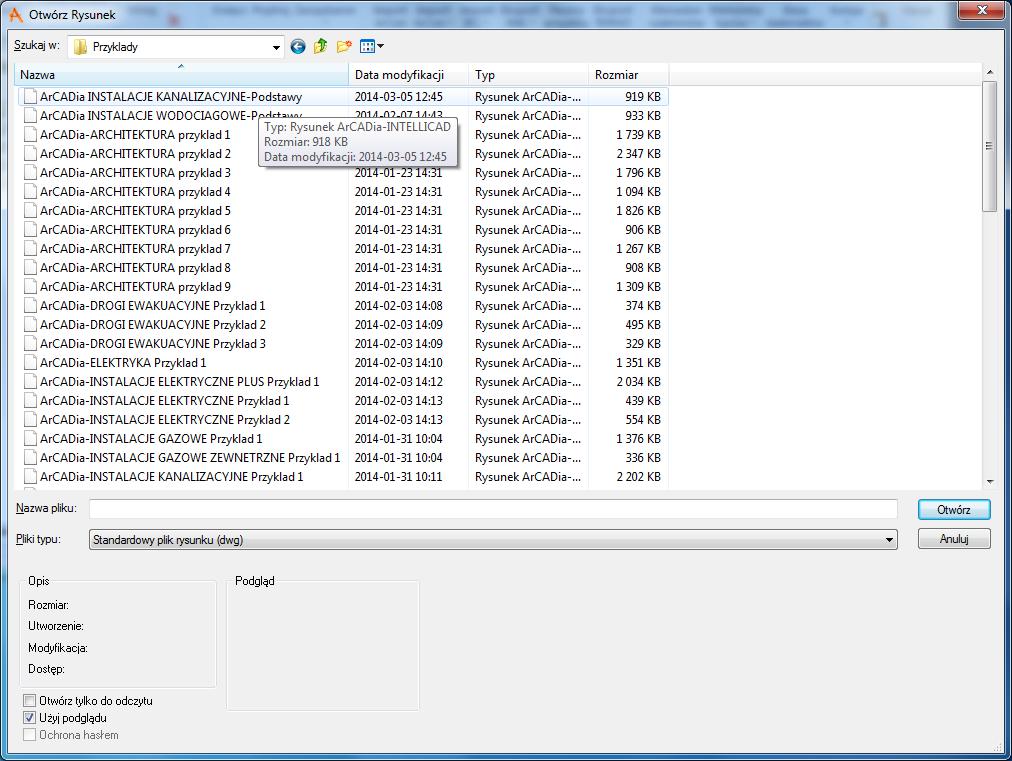Open the view menu dropdown arrow
The width and height of the screenshot is (1012, 761).
click(x=380, y=46)
